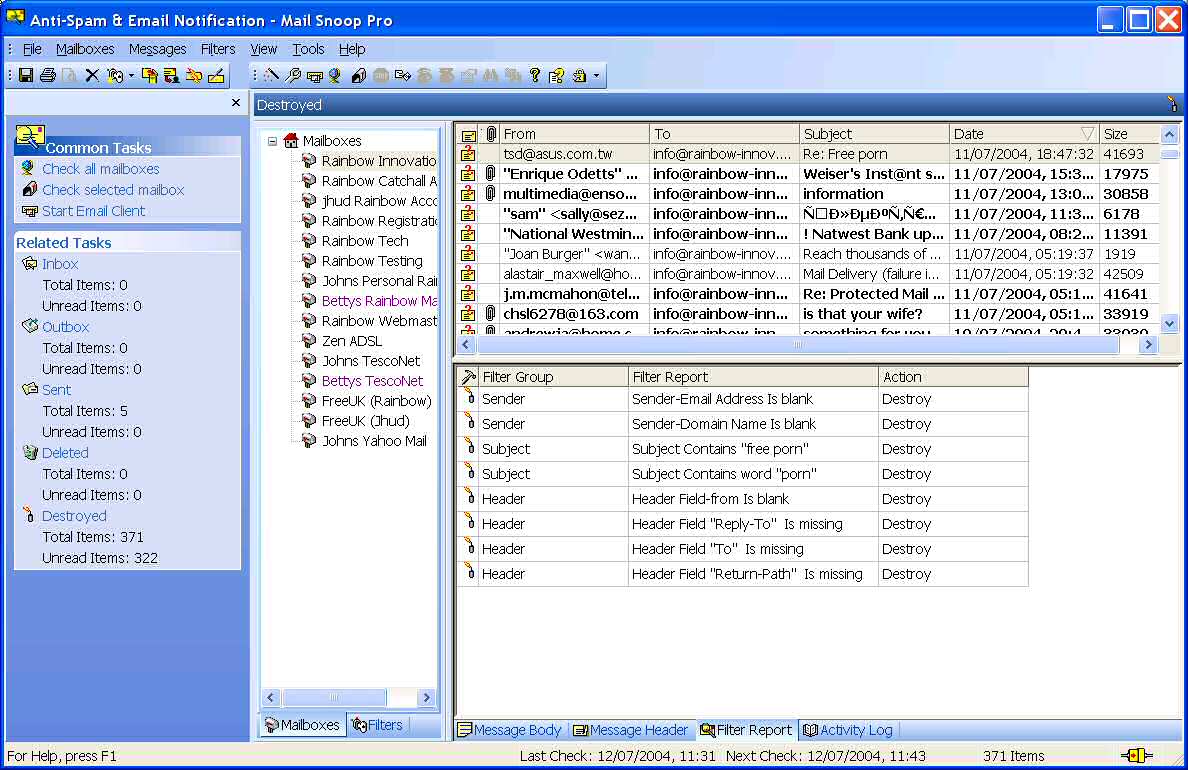Open the Deleted folder link
This screenshot has height=770, width=1188.
[x=65, y=452]
